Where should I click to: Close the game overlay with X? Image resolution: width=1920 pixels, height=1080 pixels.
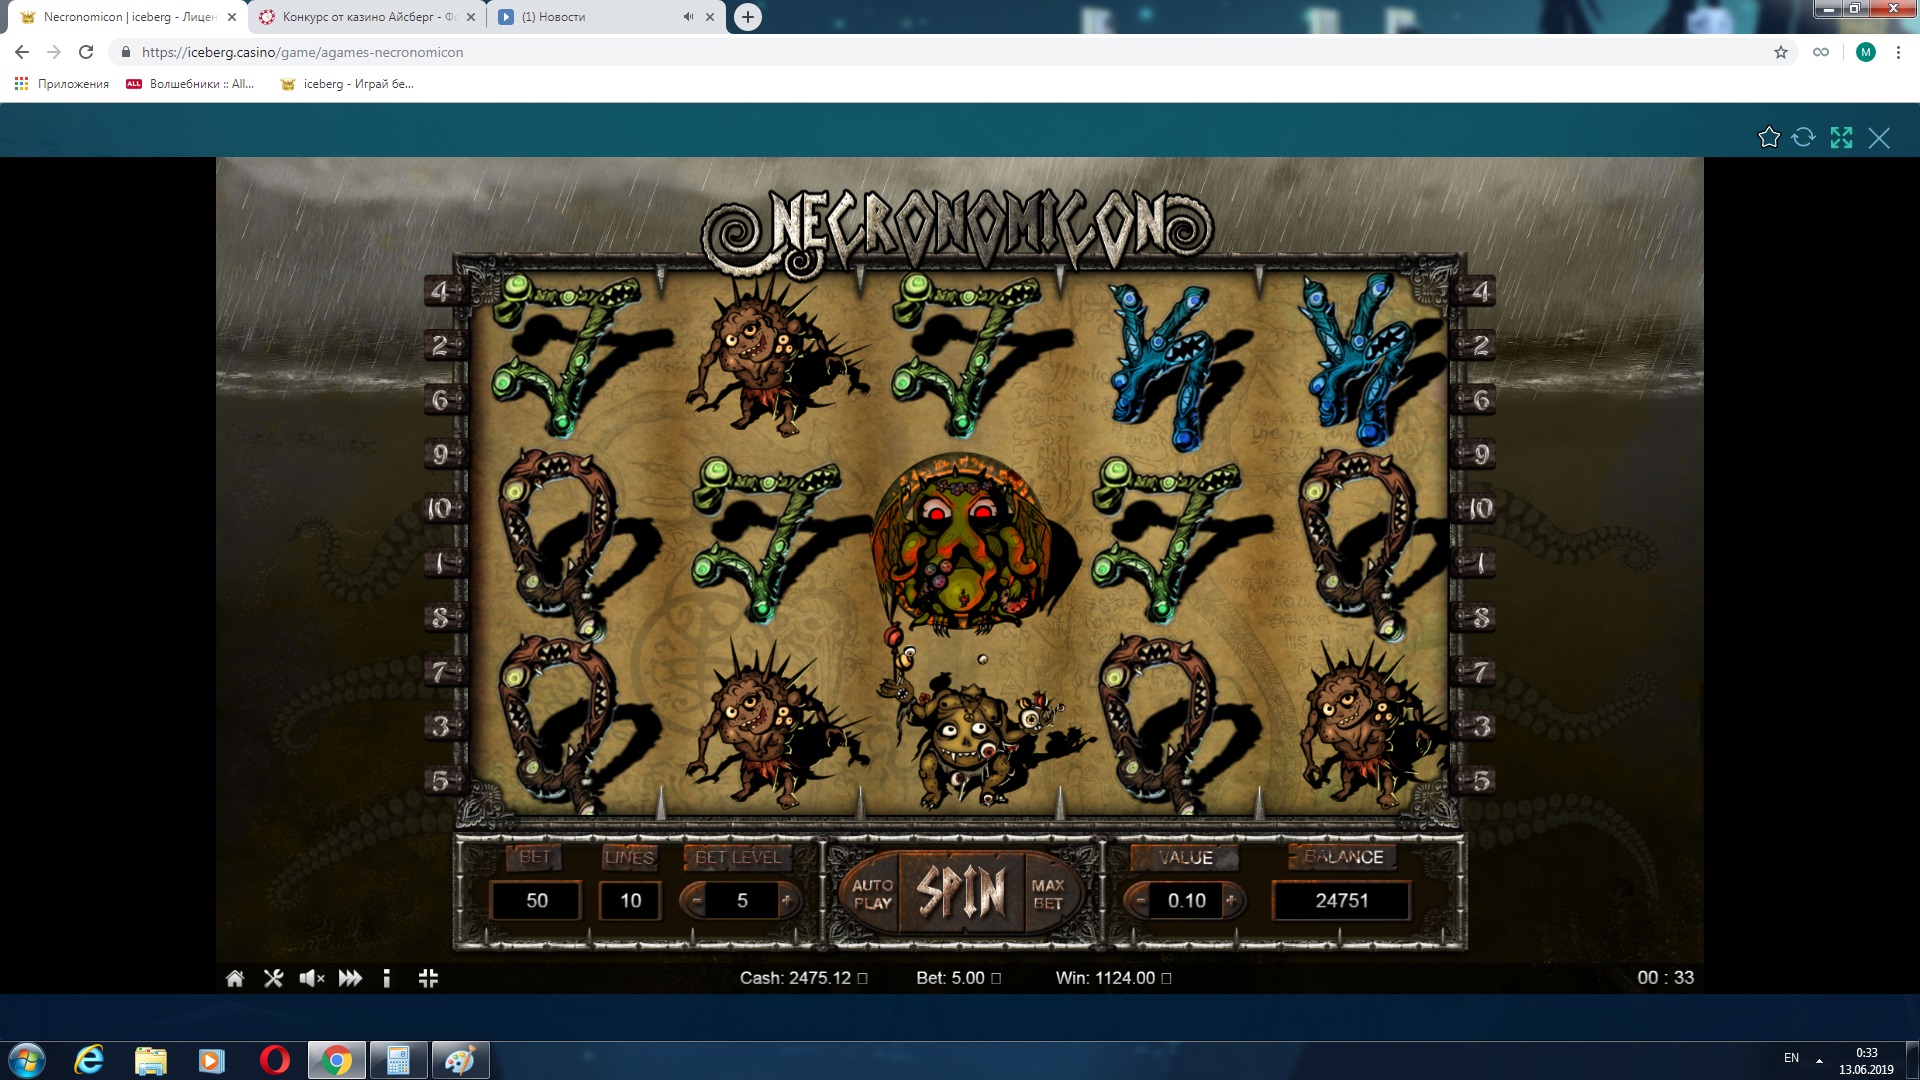pyautogui.click(x=1879, y=138)
